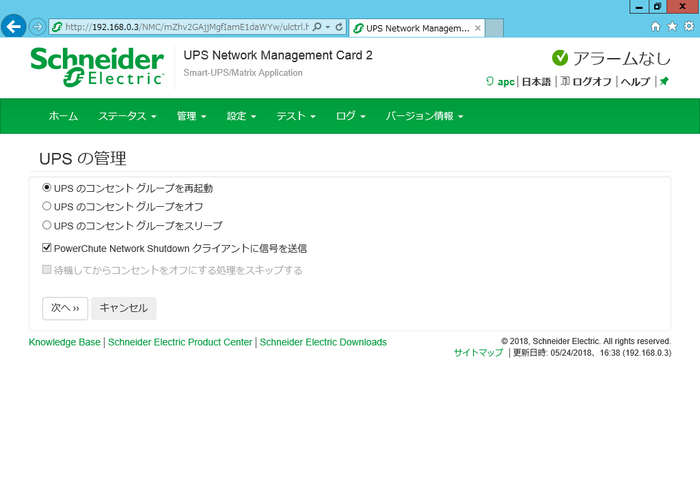Open a new blank browser tab
The height and width of the screenshot is (497, 700).
(x=495, y=28)
